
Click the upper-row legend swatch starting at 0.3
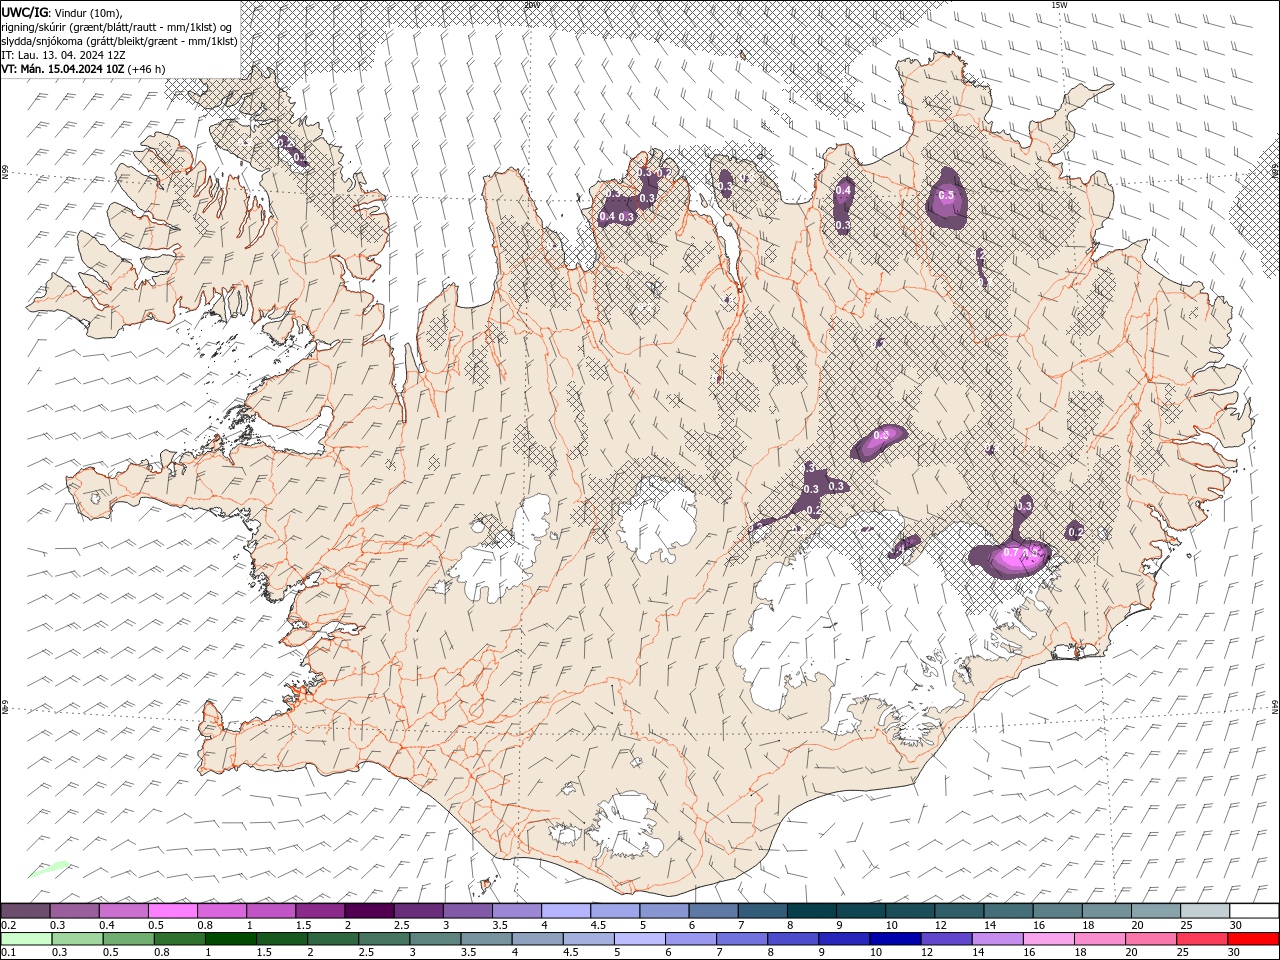(x=75, y=911)
